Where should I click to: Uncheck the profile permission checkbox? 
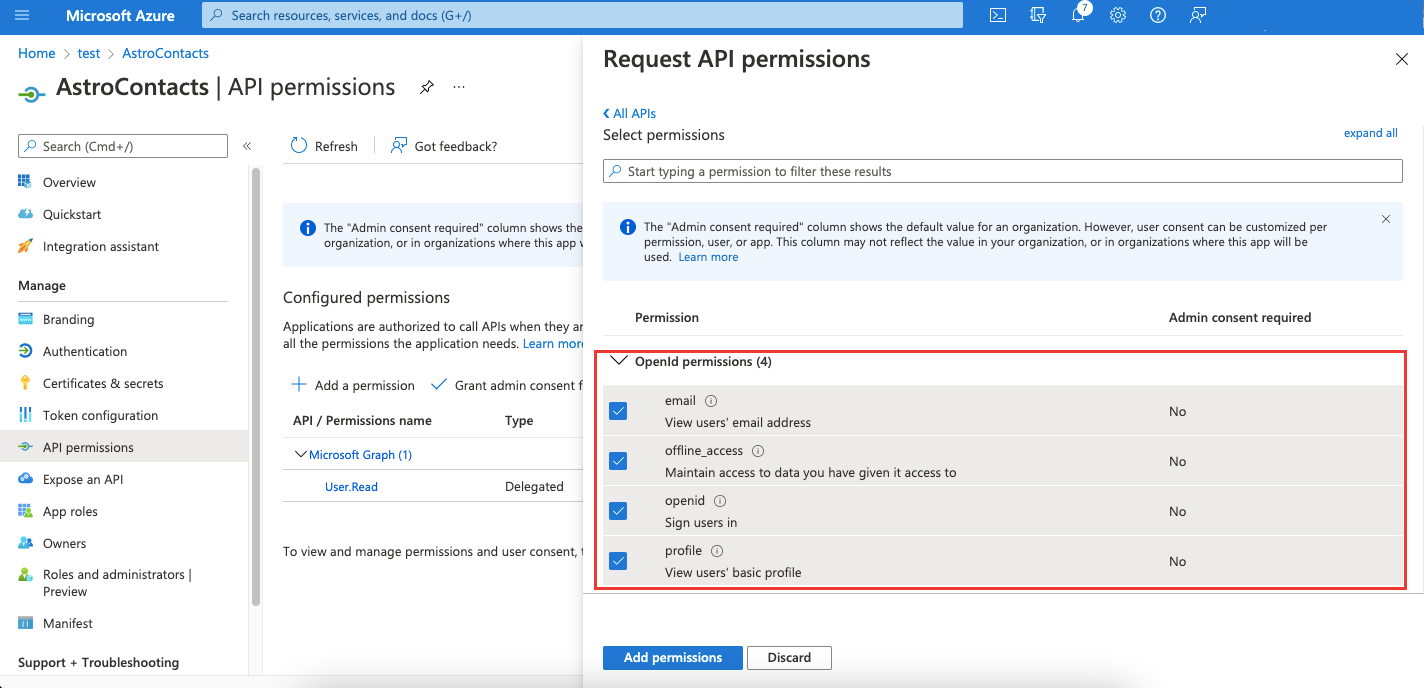618,561
